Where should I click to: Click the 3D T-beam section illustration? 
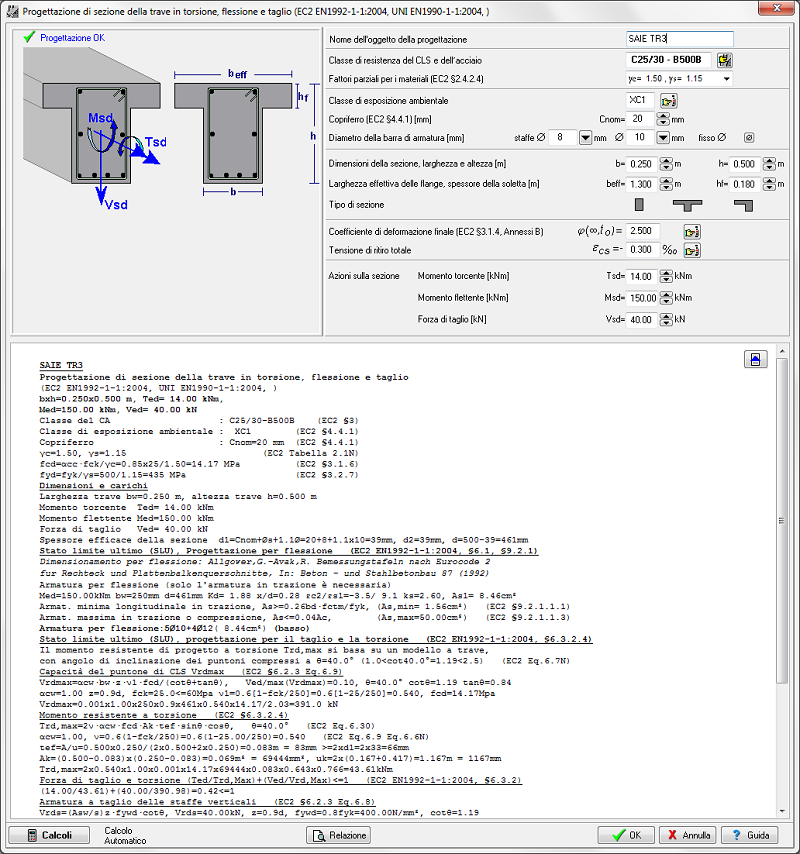tap(93, 128)
